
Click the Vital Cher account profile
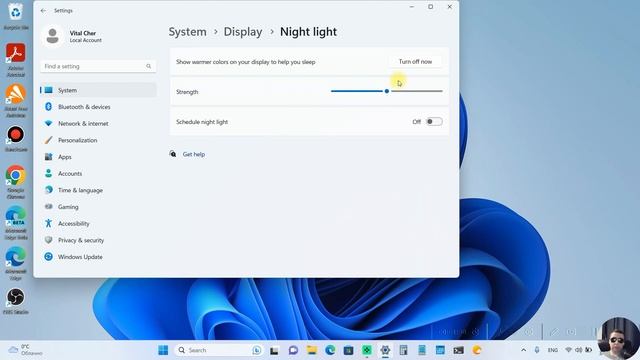click(73, 36)
